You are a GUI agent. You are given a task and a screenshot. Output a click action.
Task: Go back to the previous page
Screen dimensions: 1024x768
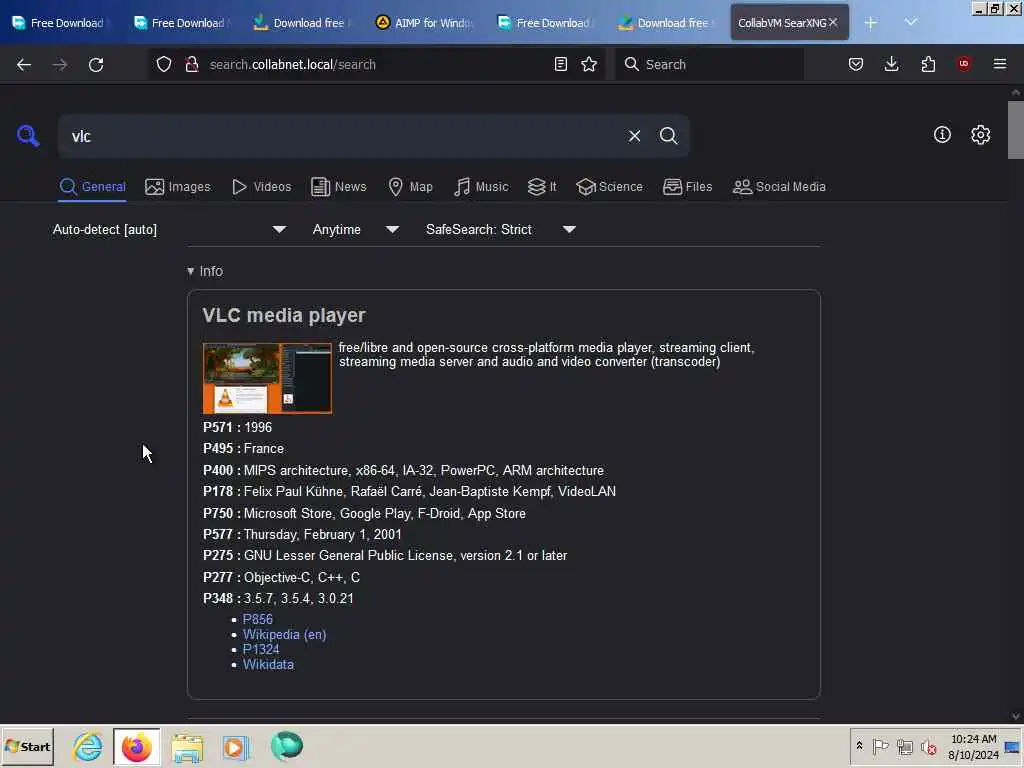click(24, 64)
